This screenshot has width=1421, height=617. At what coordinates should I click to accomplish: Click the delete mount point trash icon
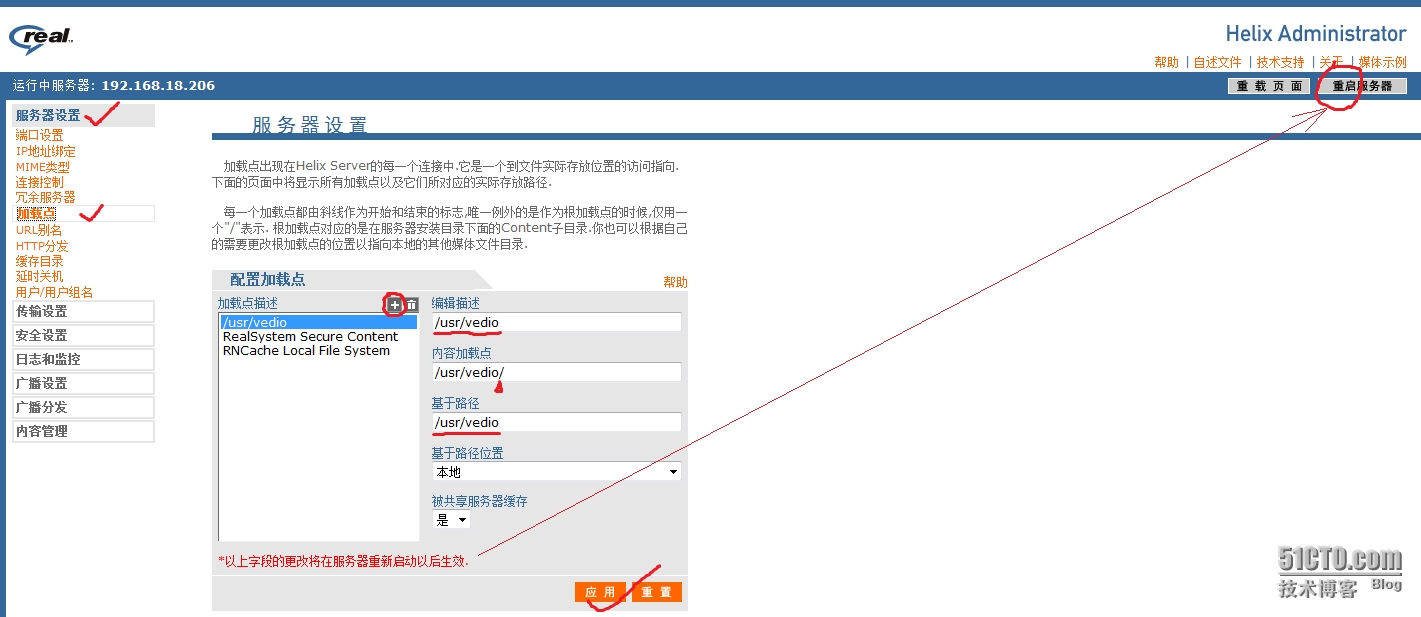click(x=411, y=304)
